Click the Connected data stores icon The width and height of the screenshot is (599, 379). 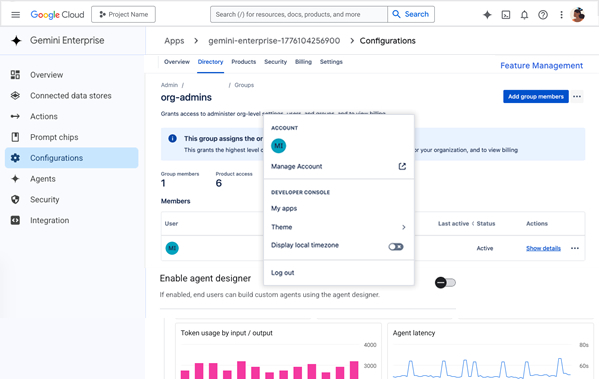tap(15, 96)
